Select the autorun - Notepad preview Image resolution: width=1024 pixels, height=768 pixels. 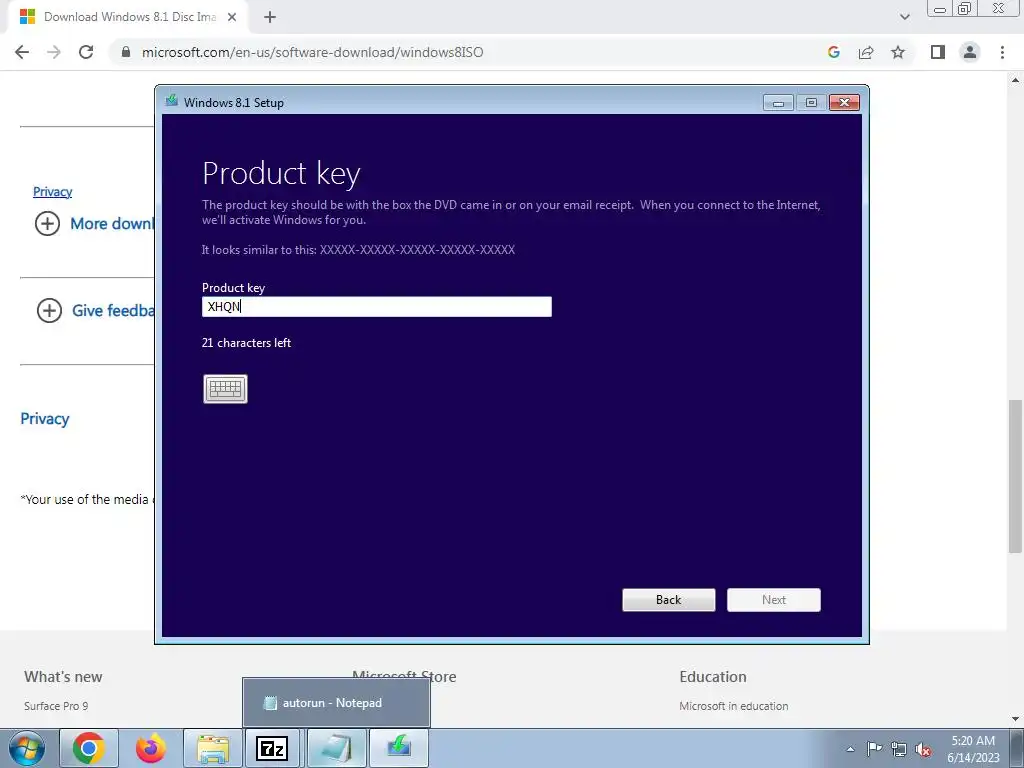336,703
